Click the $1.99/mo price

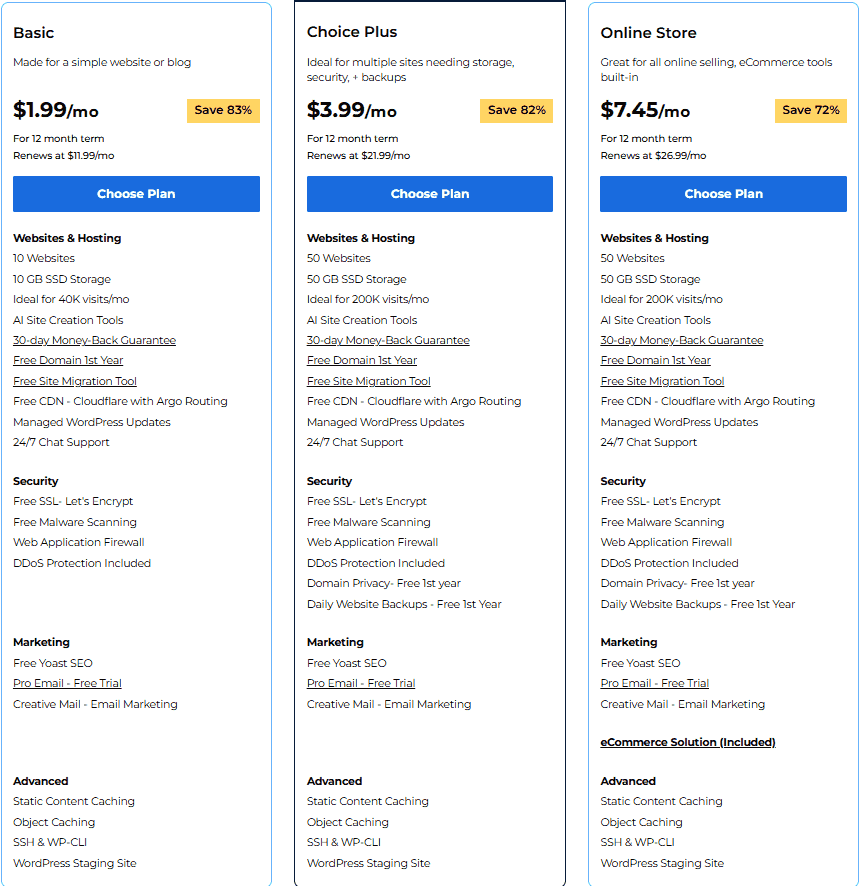[56, 110]
